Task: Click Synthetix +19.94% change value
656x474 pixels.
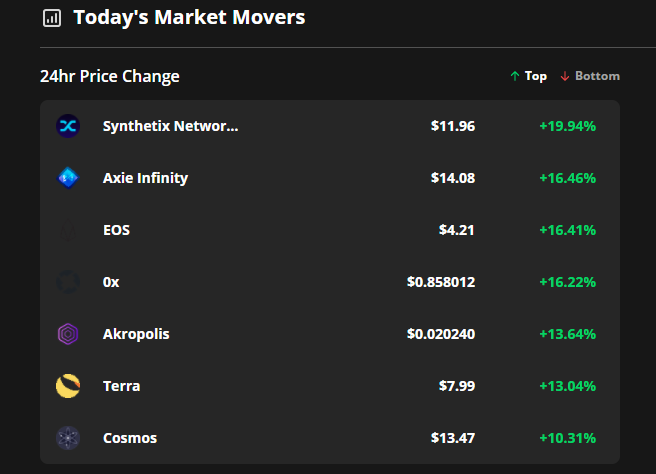Action: pos(567,126)
